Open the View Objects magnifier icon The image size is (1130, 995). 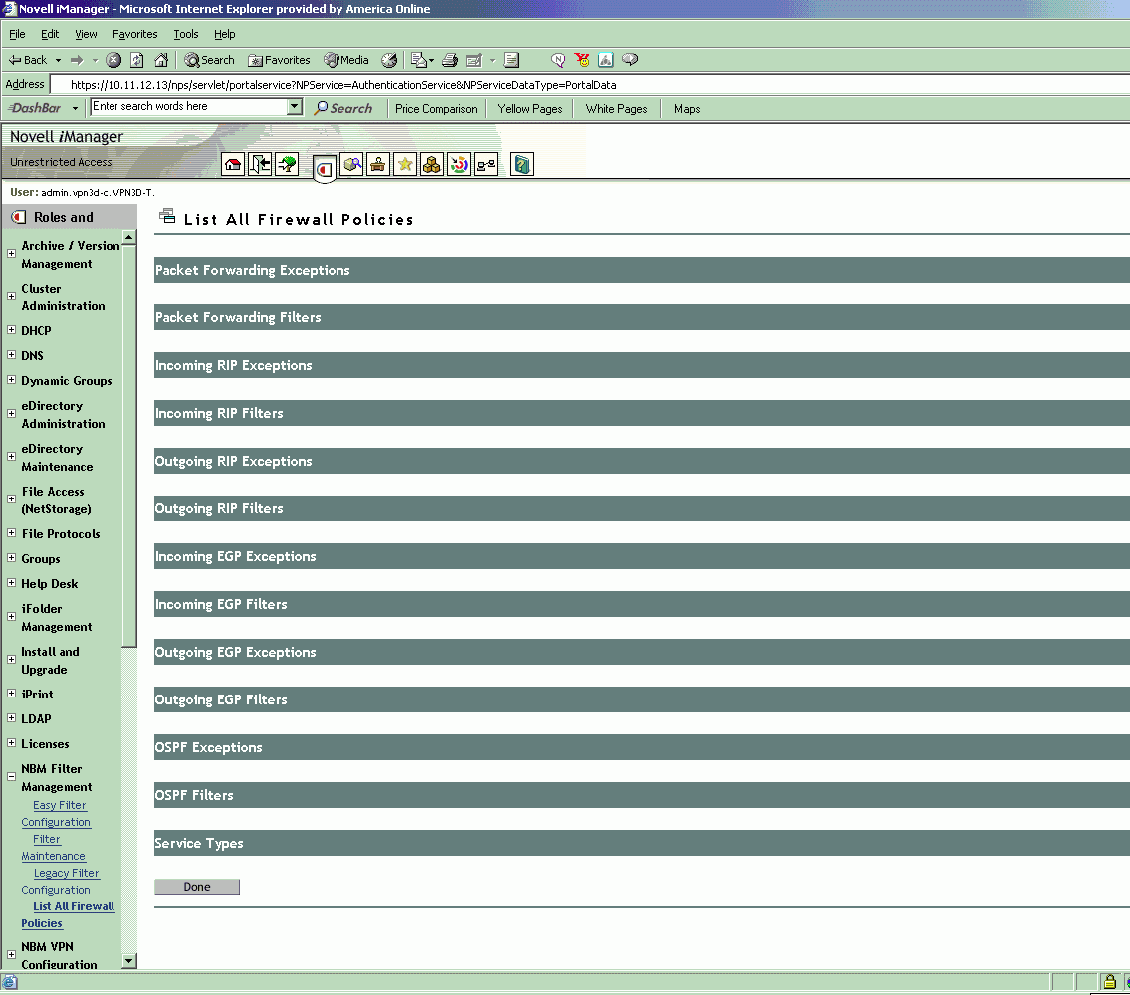[351, 165]
